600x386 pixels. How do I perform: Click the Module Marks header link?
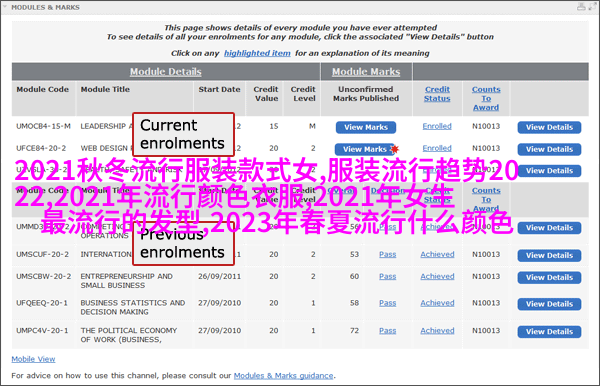366,72
